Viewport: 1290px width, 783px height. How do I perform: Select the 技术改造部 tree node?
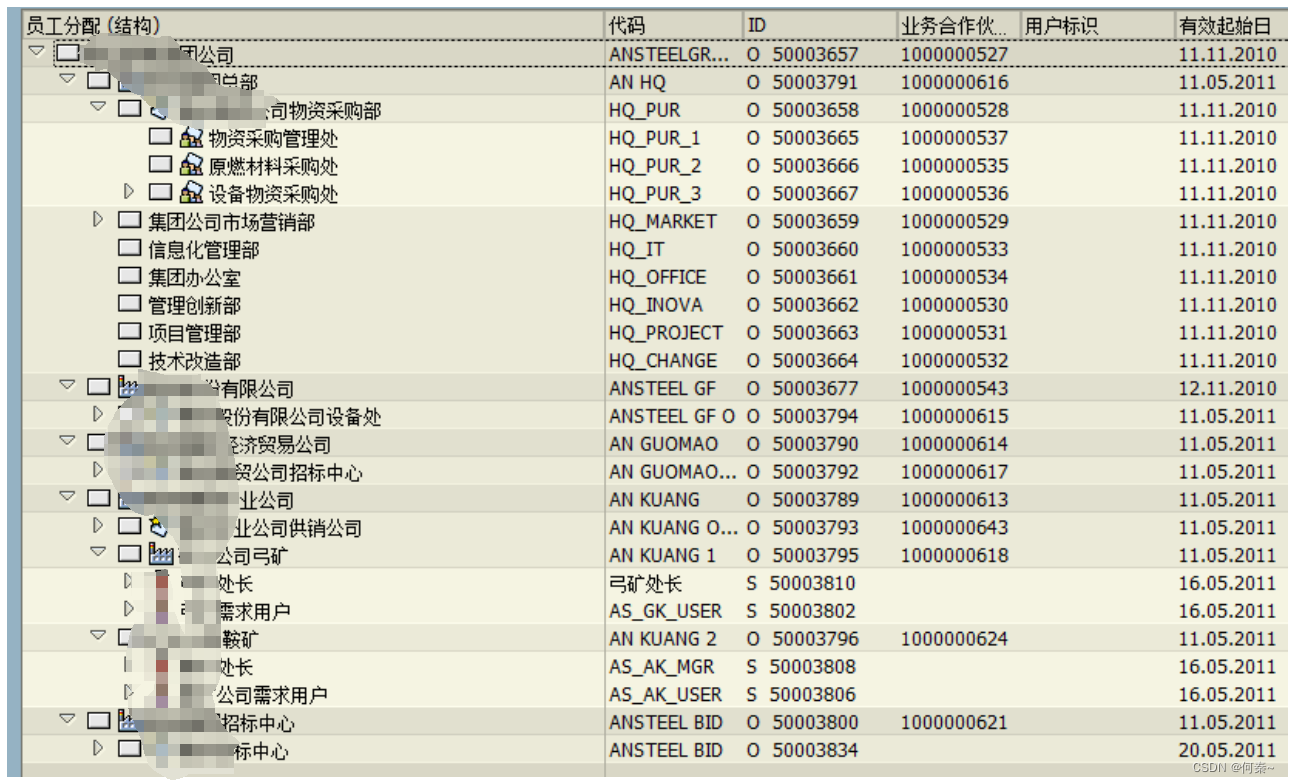(x=194, y=361)
